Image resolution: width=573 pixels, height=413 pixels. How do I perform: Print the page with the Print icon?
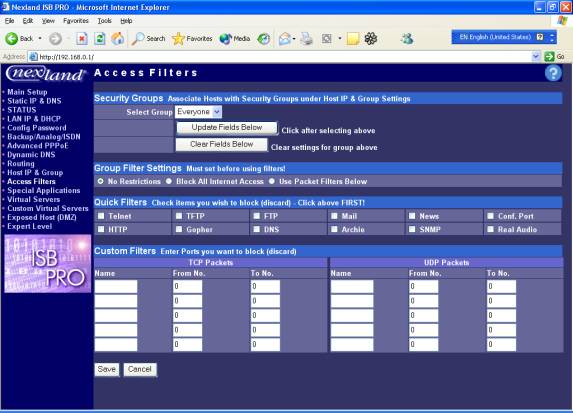coord(307,38)
